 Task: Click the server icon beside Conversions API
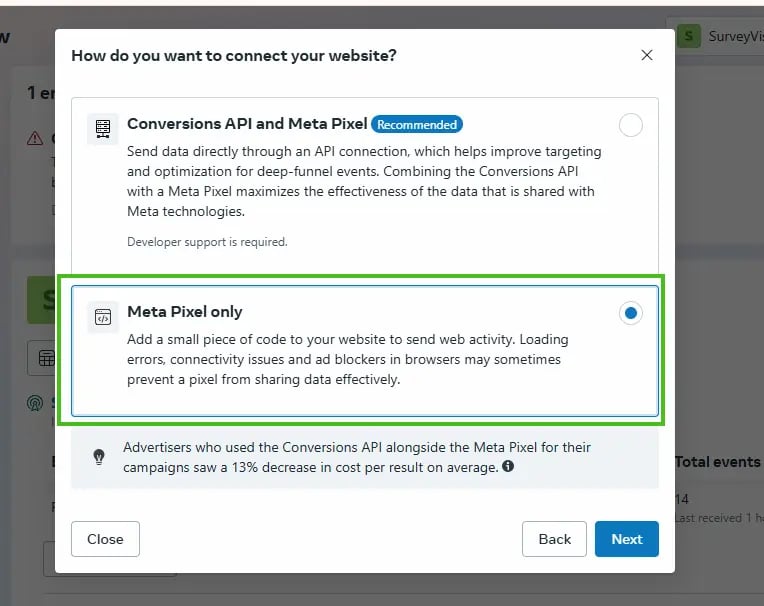tap(103, 129)
